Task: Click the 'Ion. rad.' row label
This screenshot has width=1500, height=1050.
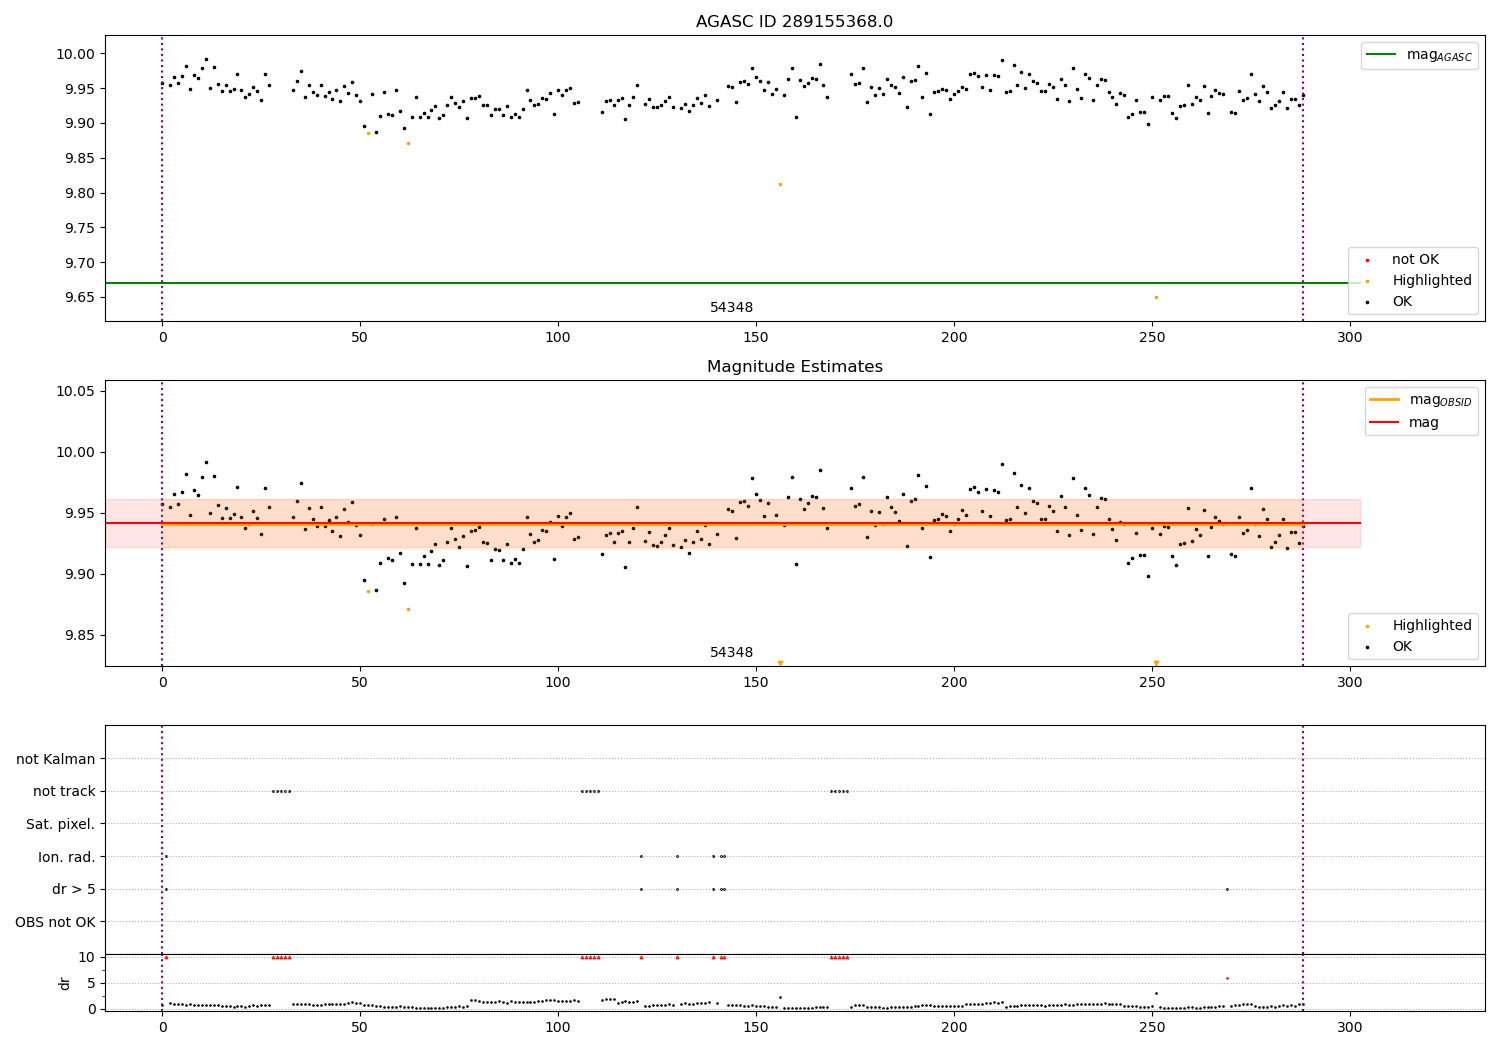Action: coord(67,857)
